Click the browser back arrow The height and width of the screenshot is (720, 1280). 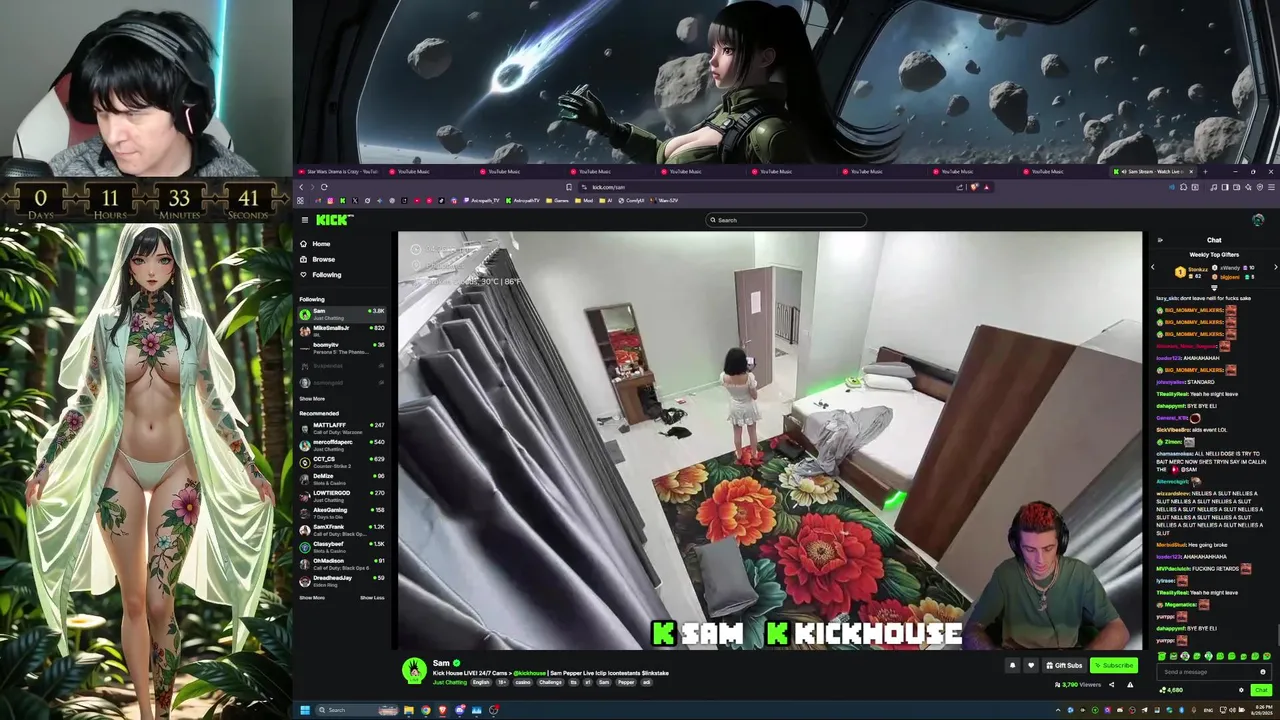(x=301, y=187)
